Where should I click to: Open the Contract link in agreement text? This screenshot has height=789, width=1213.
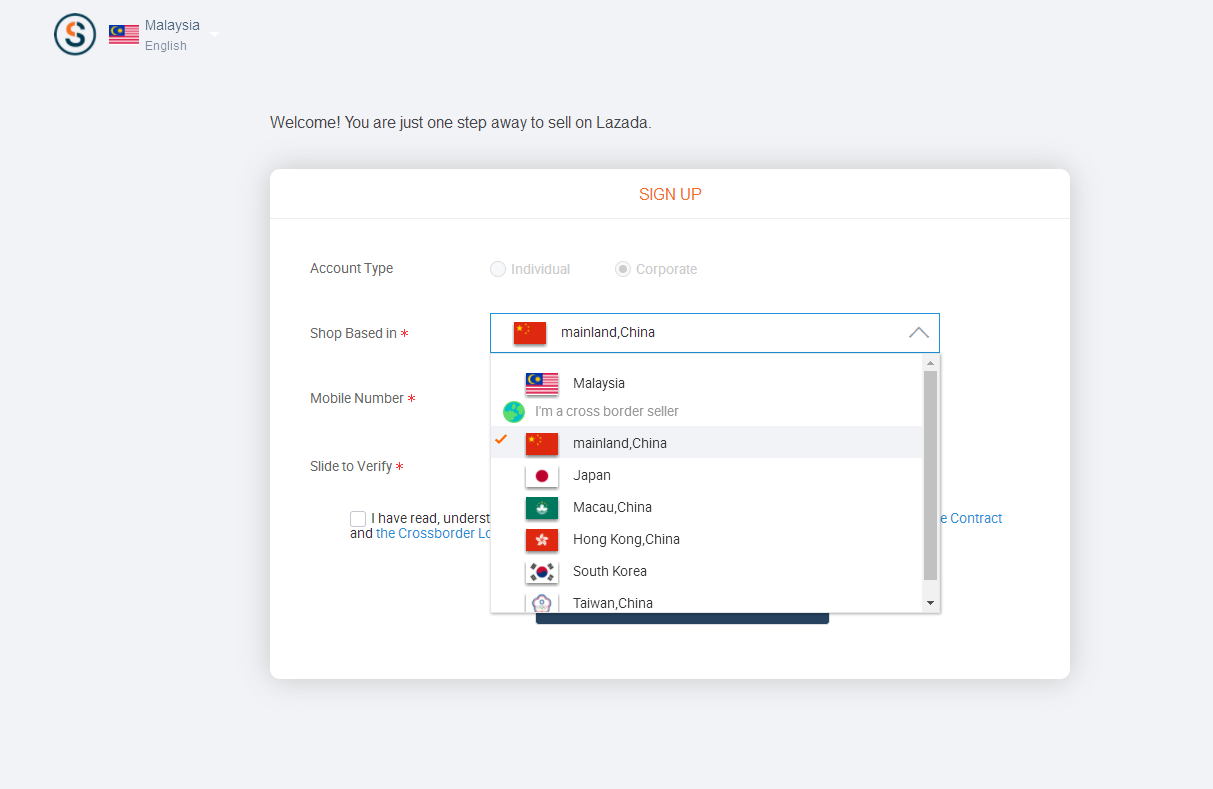point(971,518)
